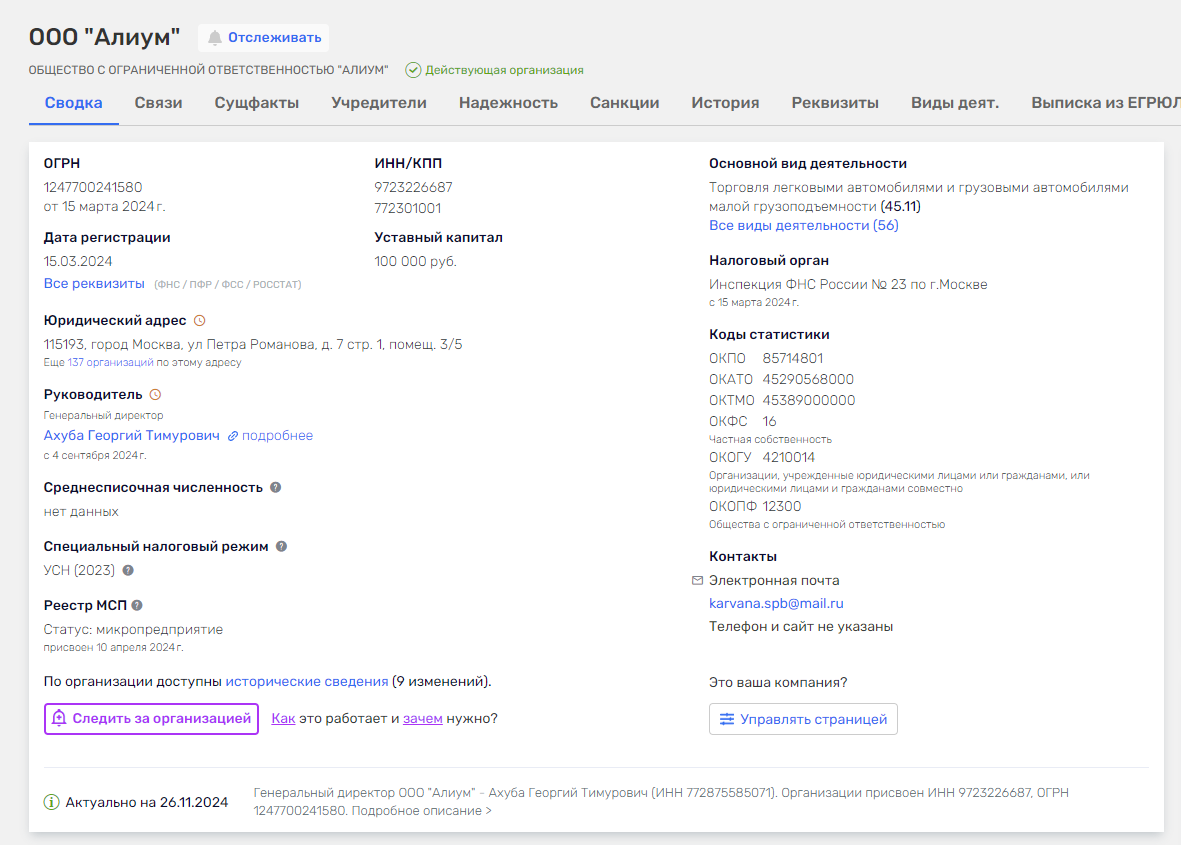The width and height of the screenshot is (1181, 845).
Task: Click Управлять страницей button
Action: pos(803,719)
